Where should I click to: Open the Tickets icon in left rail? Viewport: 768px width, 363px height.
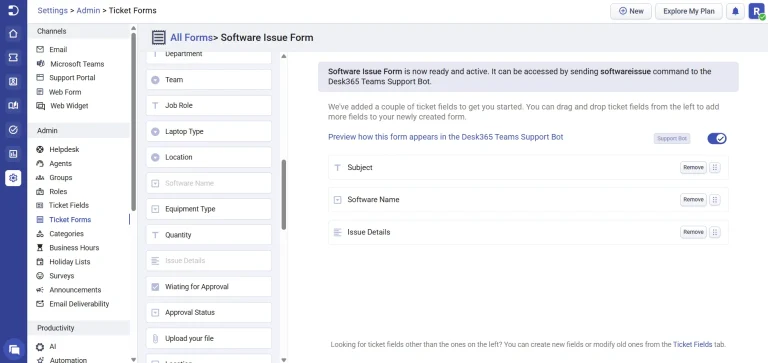[x=13, y=58]
